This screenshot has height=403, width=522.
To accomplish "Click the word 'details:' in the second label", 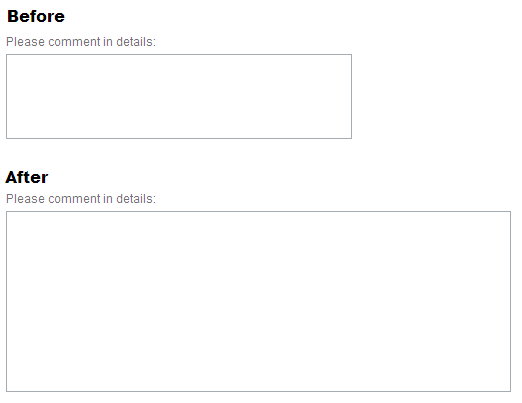I will [x=136, y=199].
